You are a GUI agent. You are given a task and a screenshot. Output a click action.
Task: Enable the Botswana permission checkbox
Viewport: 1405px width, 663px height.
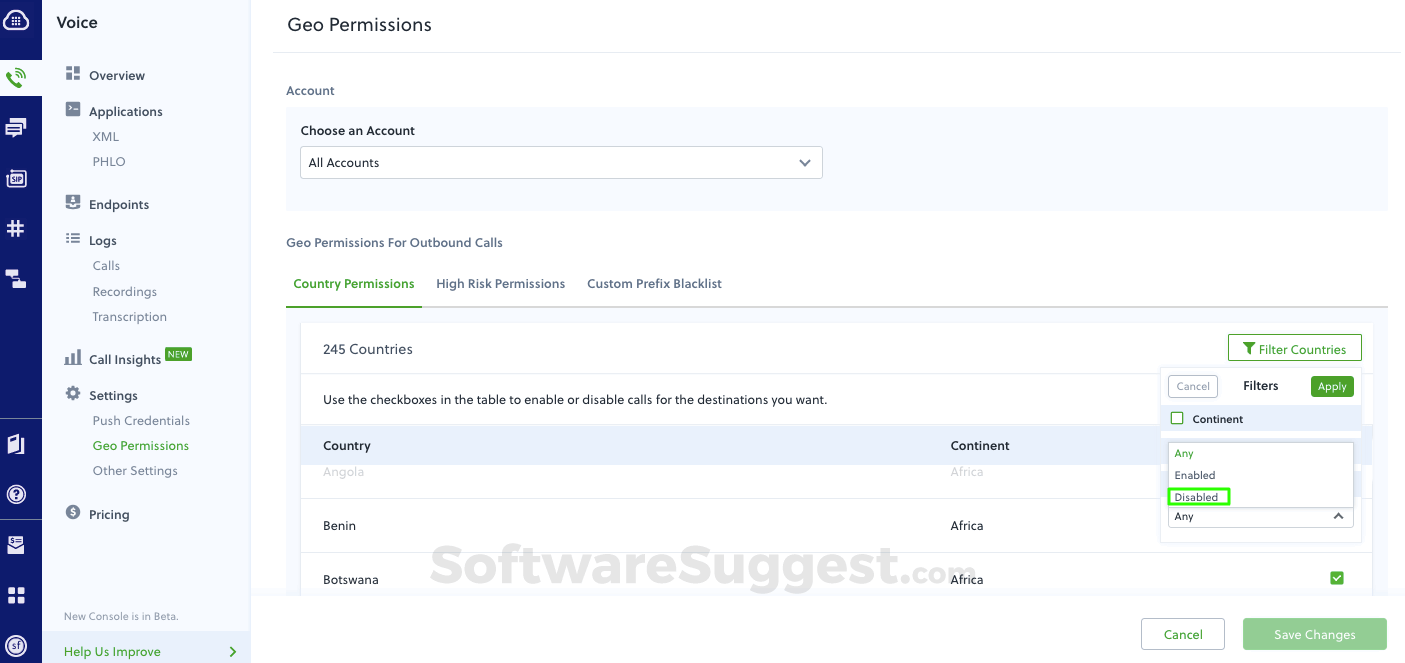[1337, 578]
